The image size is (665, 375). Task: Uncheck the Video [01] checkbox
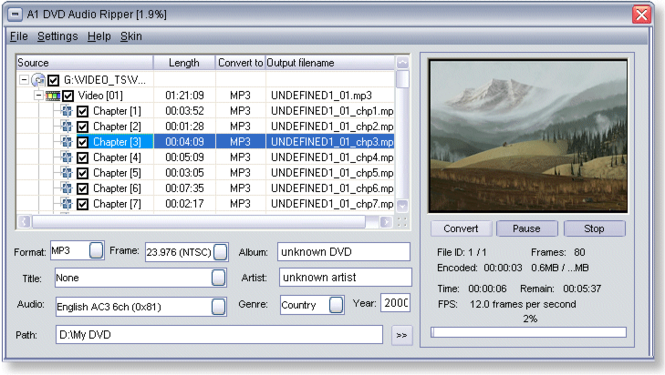point(68,96)
